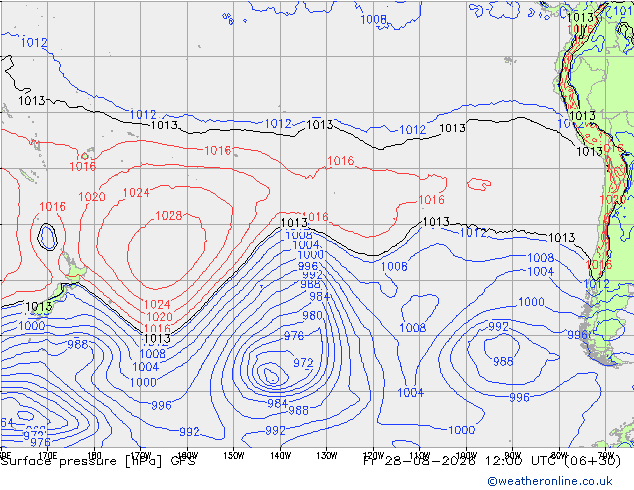Select the 140W longitude label
The image size is (634, 490).
point(281,456)
